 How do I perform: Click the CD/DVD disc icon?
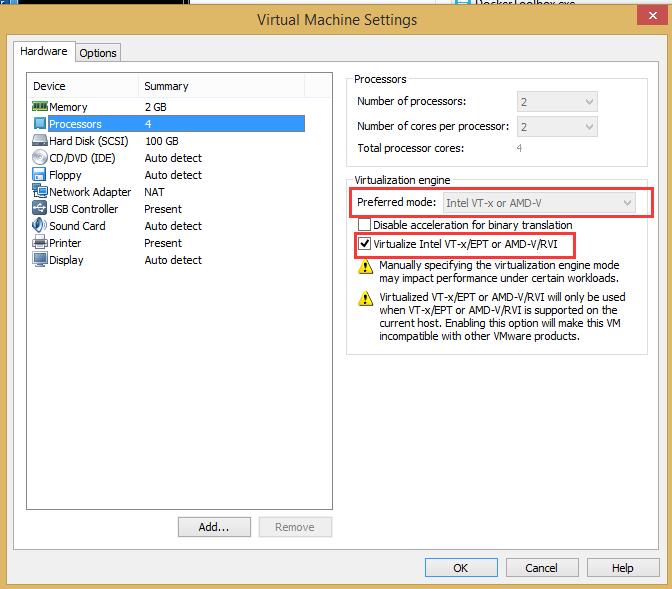tap(40, 157)
